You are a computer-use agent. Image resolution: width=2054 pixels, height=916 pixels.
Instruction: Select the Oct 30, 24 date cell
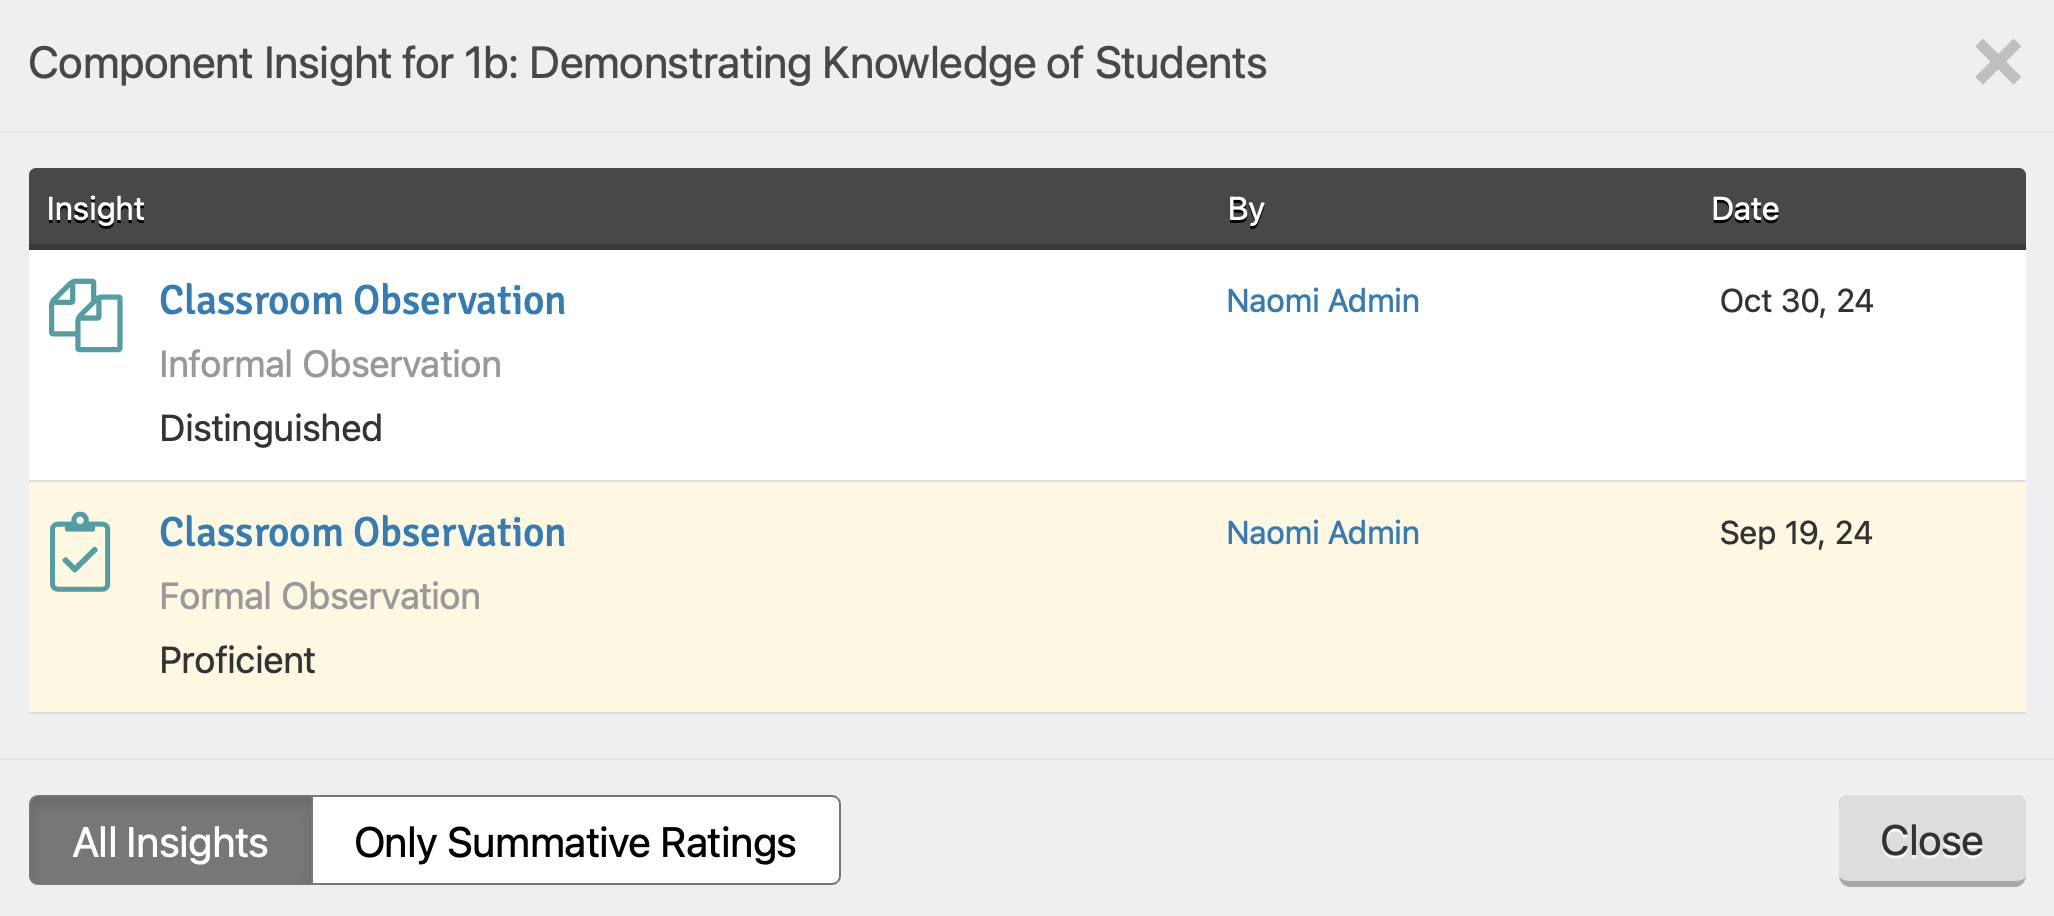(1796, 301)
